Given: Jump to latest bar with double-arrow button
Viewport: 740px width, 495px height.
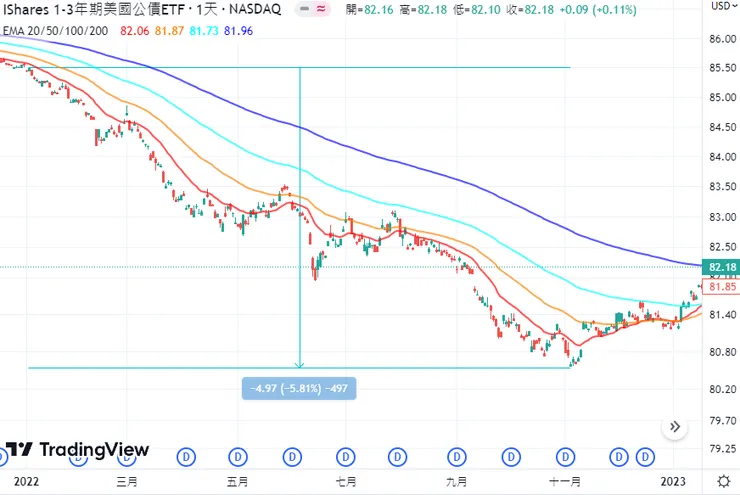Looking at the screenshot, I should [675, 427].
